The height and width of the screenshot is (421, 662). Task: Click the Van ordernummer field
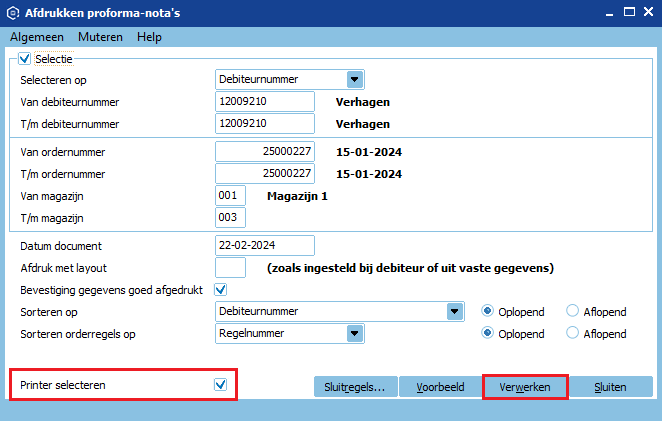coord(265,151)
